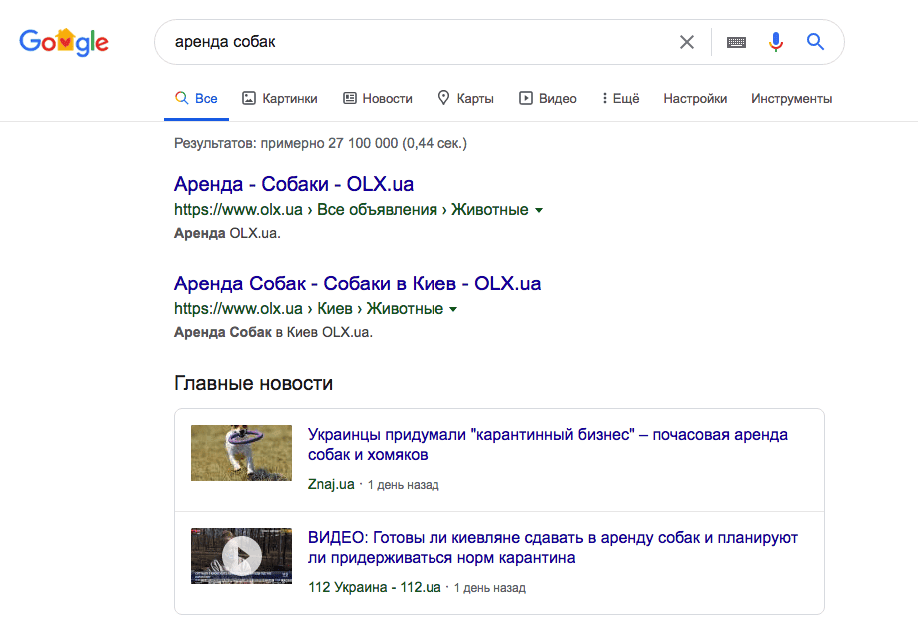Switch to the Новости tab
The image size is (918, 624).
378,98
